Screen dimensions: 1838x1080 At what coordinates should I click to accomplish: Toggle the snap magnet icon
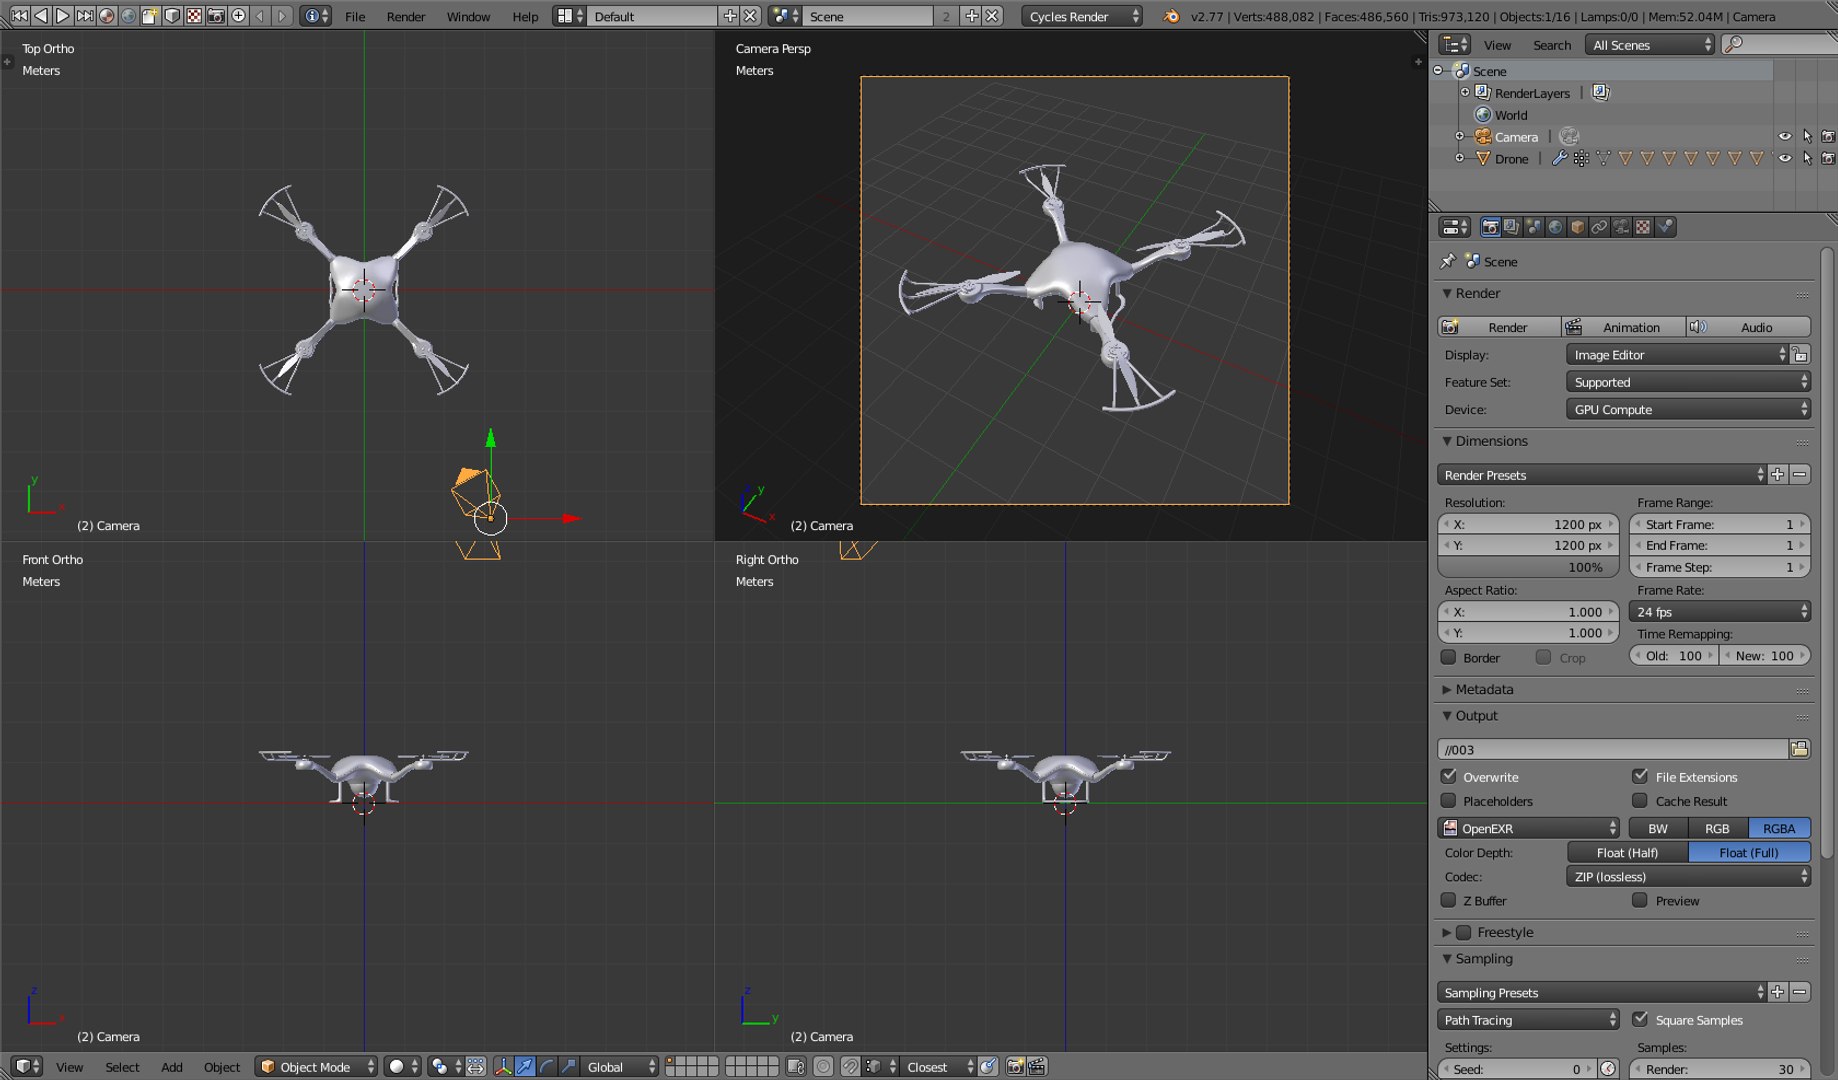tap(850, 1067)
